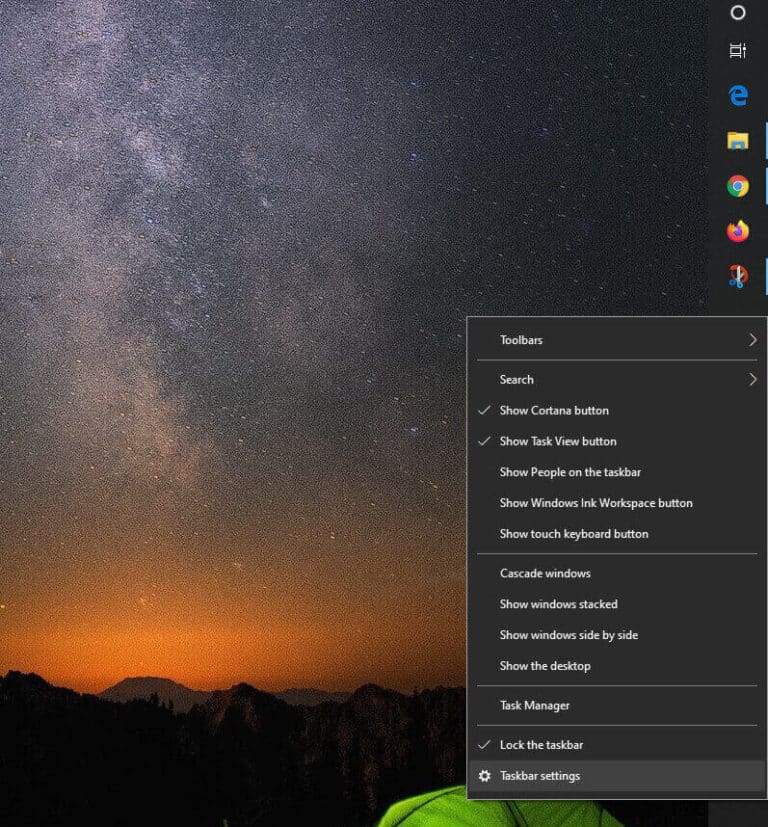This screenshot has height=827, width=768.
Task: Choose Show windows side by side
Action: point(617,635)
